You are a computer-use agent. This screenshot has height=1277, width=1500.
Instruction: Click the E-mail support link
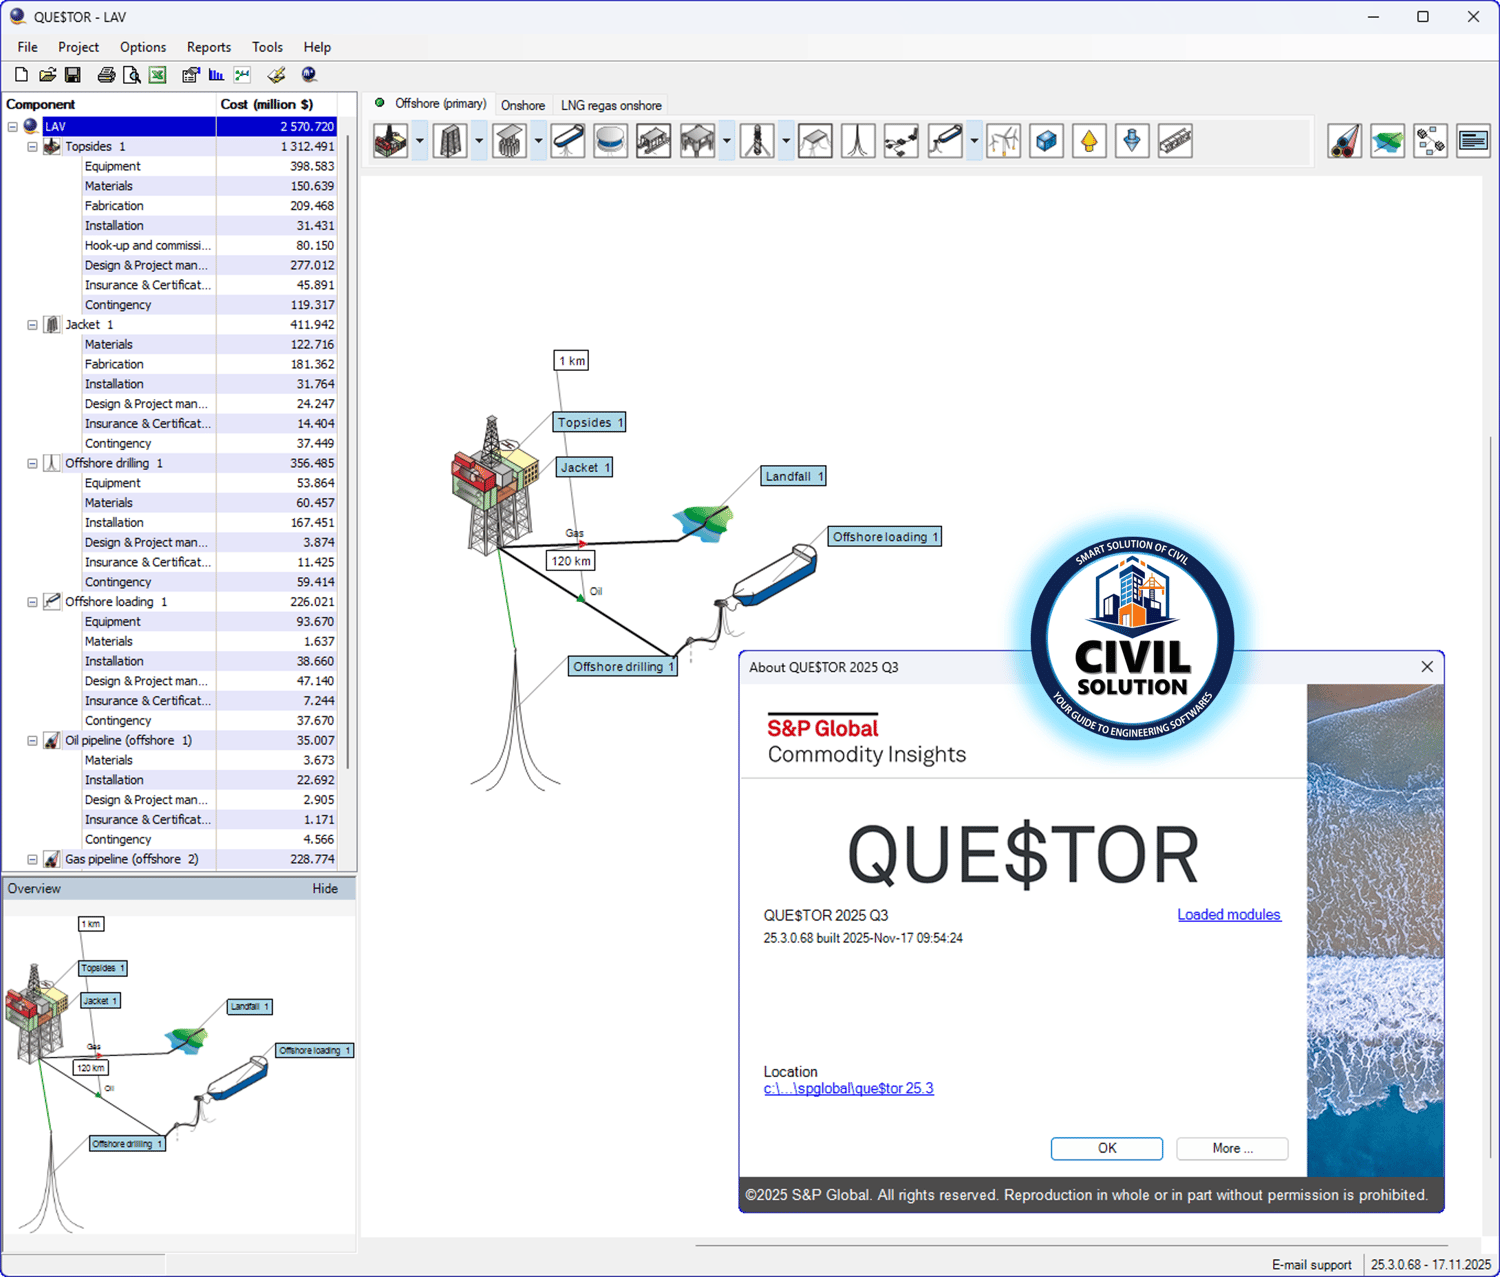point(1311,1265)
